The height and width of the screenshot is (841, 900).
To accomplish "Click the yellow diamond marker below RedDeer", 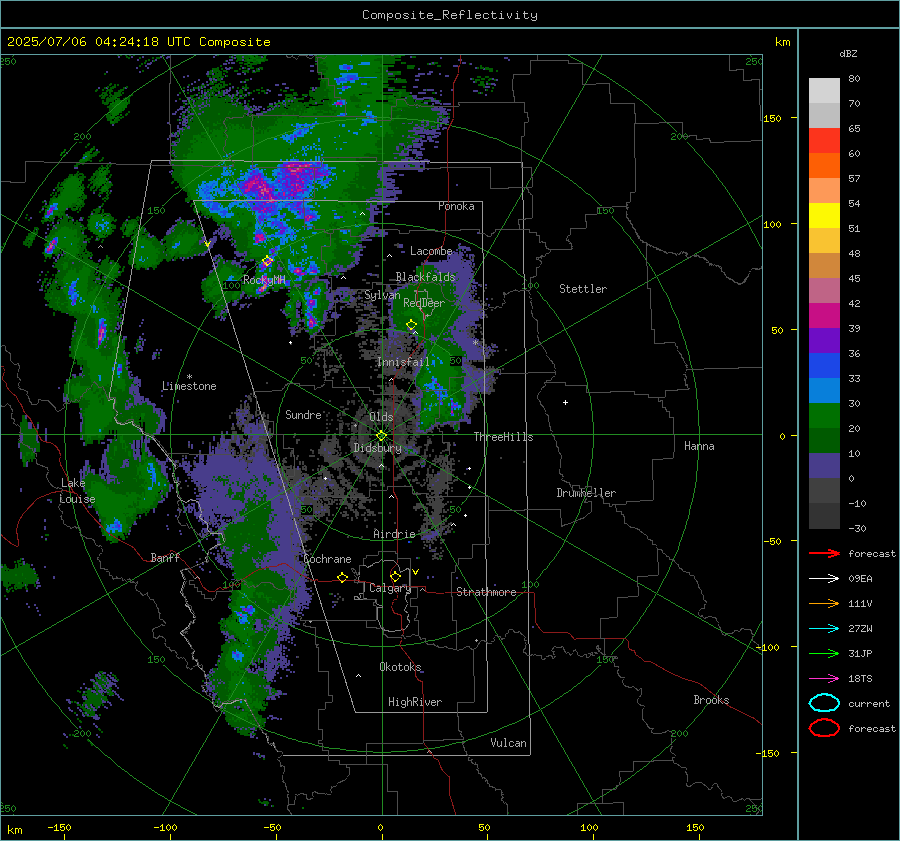I will 411,325.
